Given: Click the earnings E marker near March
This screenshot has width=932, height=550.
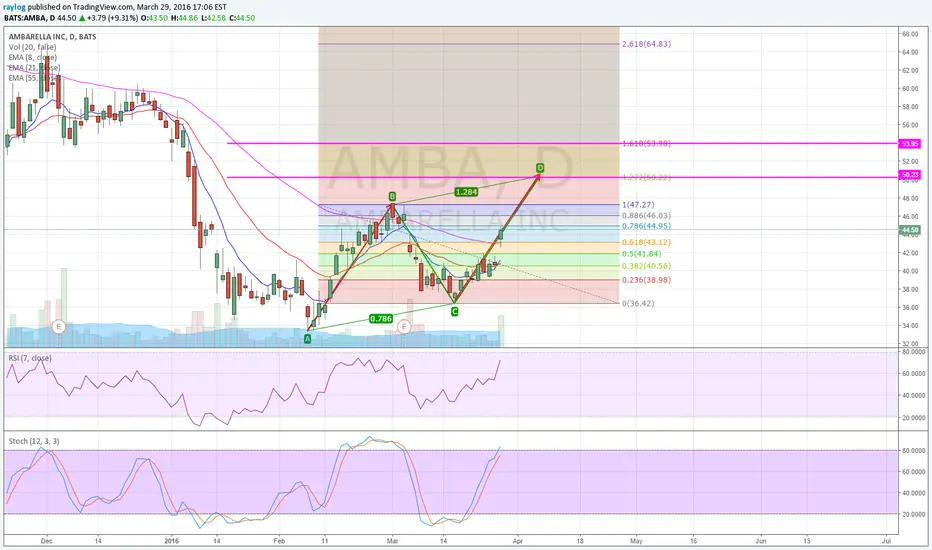Looking at the screenshot, I should coord(404,326).
